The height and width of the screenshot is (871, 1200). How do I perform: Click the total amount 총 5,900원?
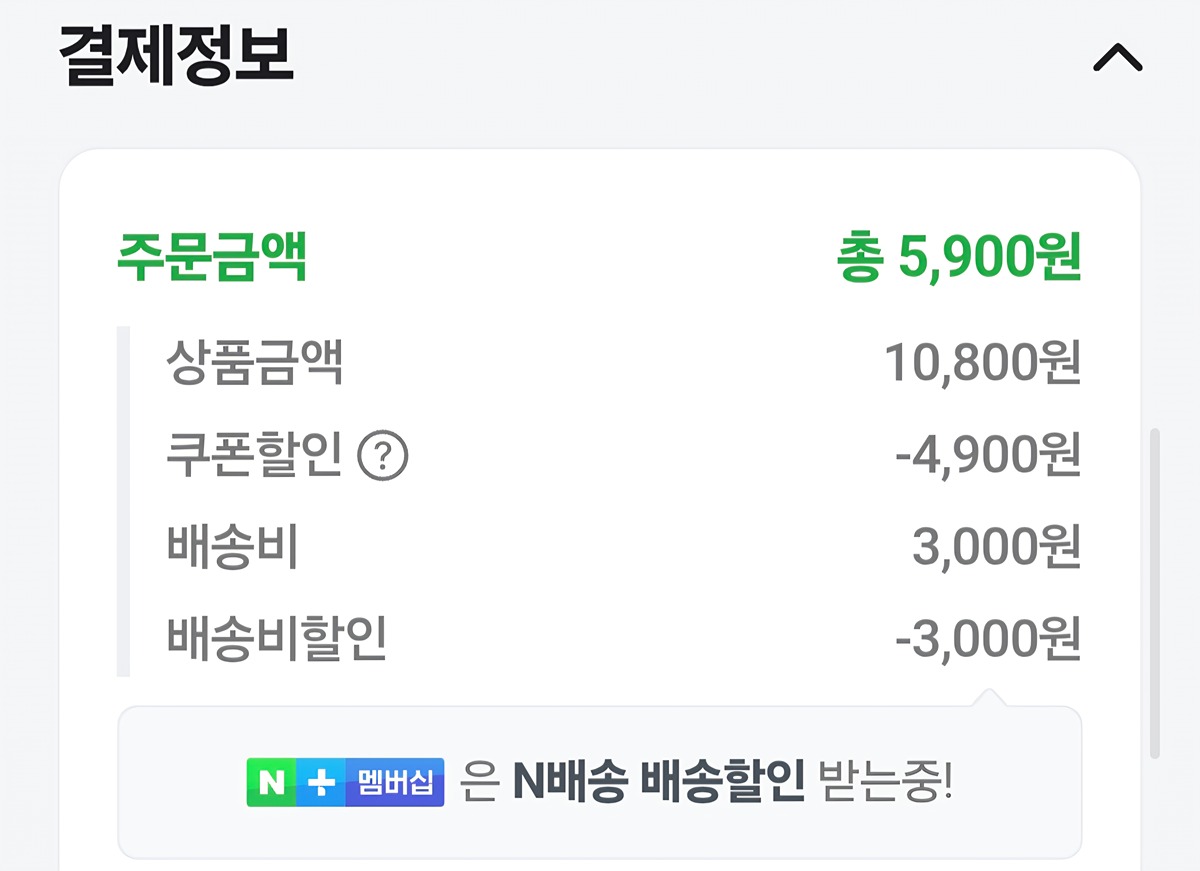(x=959, y=259)
